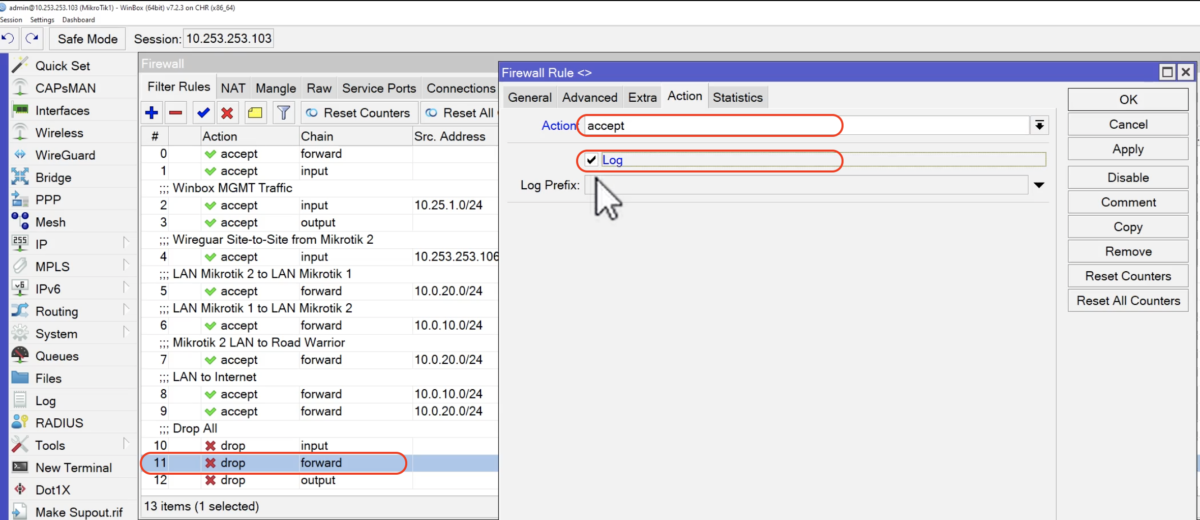This screenshot has height=520, width=1200.
Task: Click the Action value field
Action: [x=806, y=125]
